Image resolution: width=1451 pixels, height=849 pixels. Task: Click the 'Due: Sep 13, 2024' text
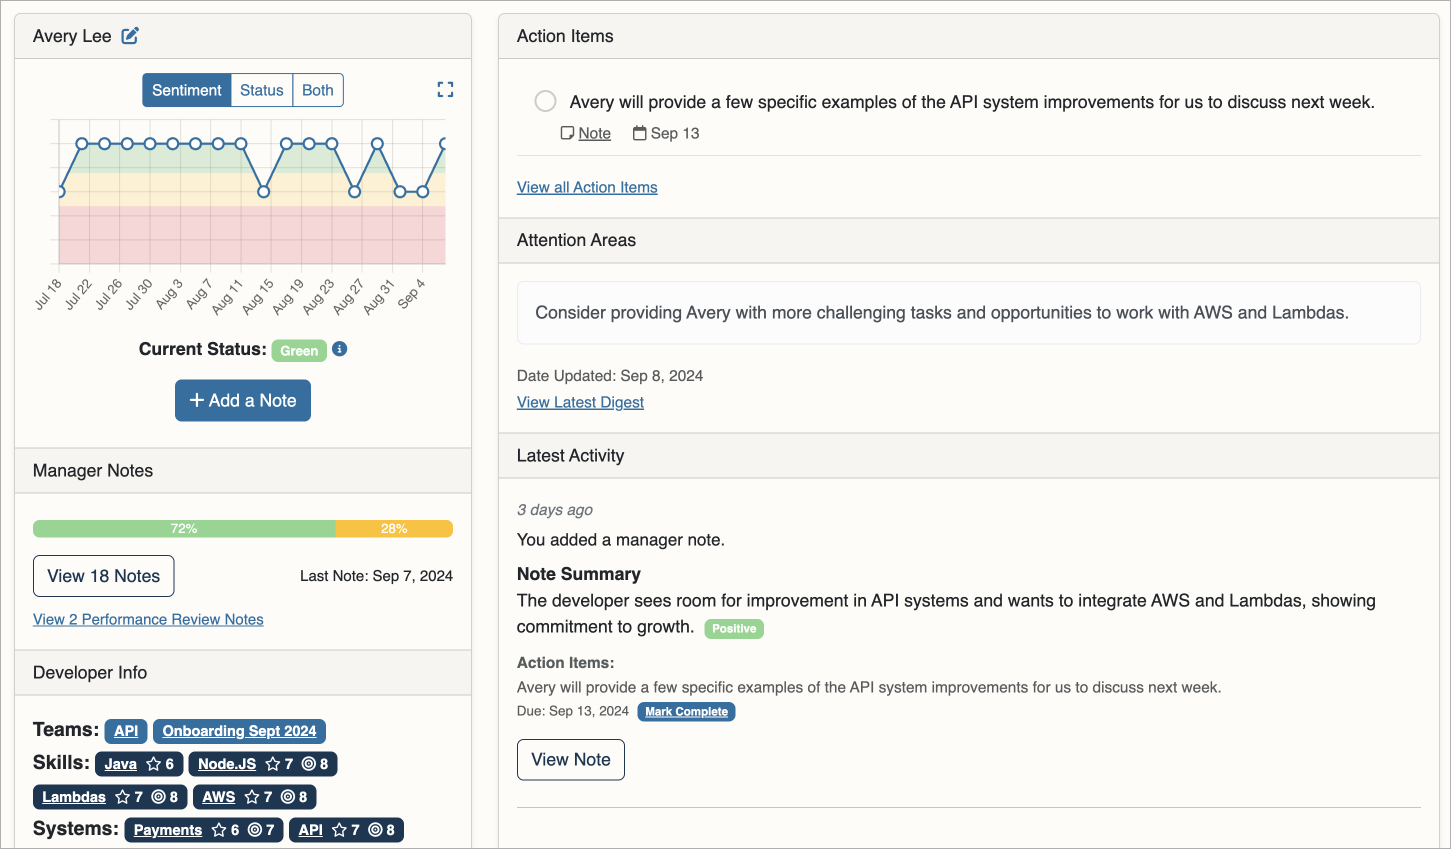pyautogui.click(x=573, y=711)
